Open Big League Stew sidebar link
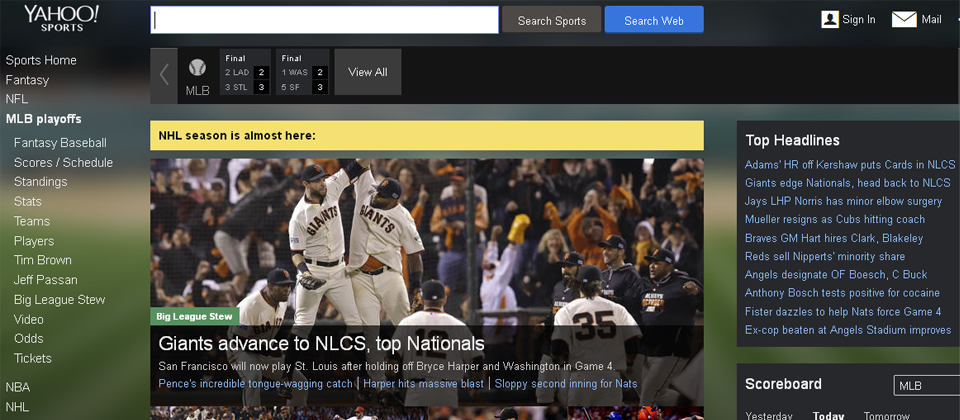 point(59,299)
